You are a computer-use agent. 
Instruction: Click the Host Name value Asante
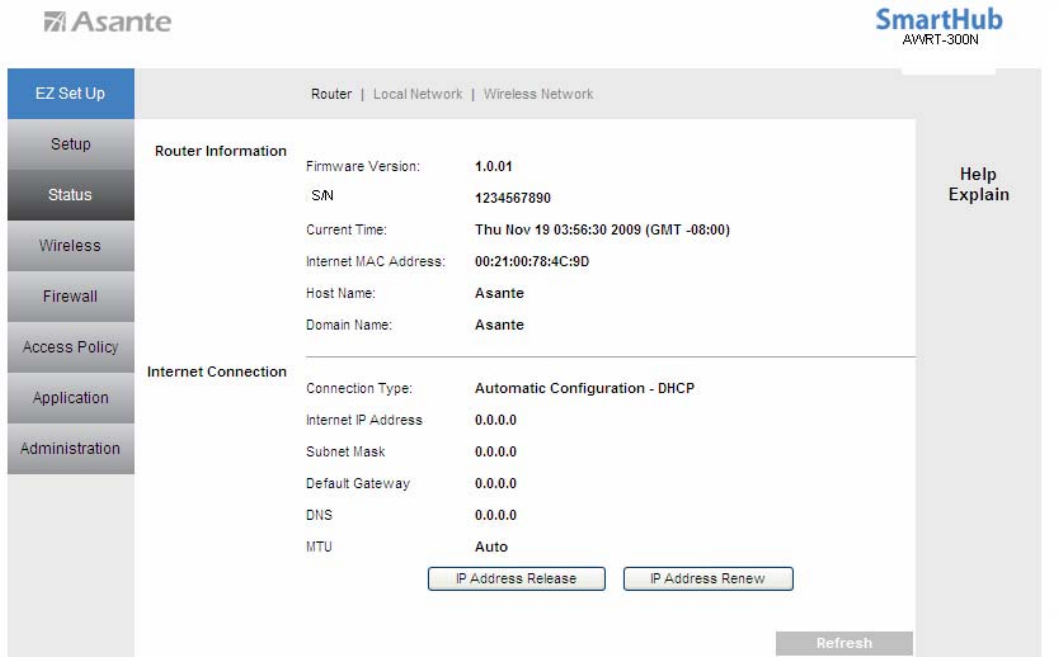pos(499,293)
